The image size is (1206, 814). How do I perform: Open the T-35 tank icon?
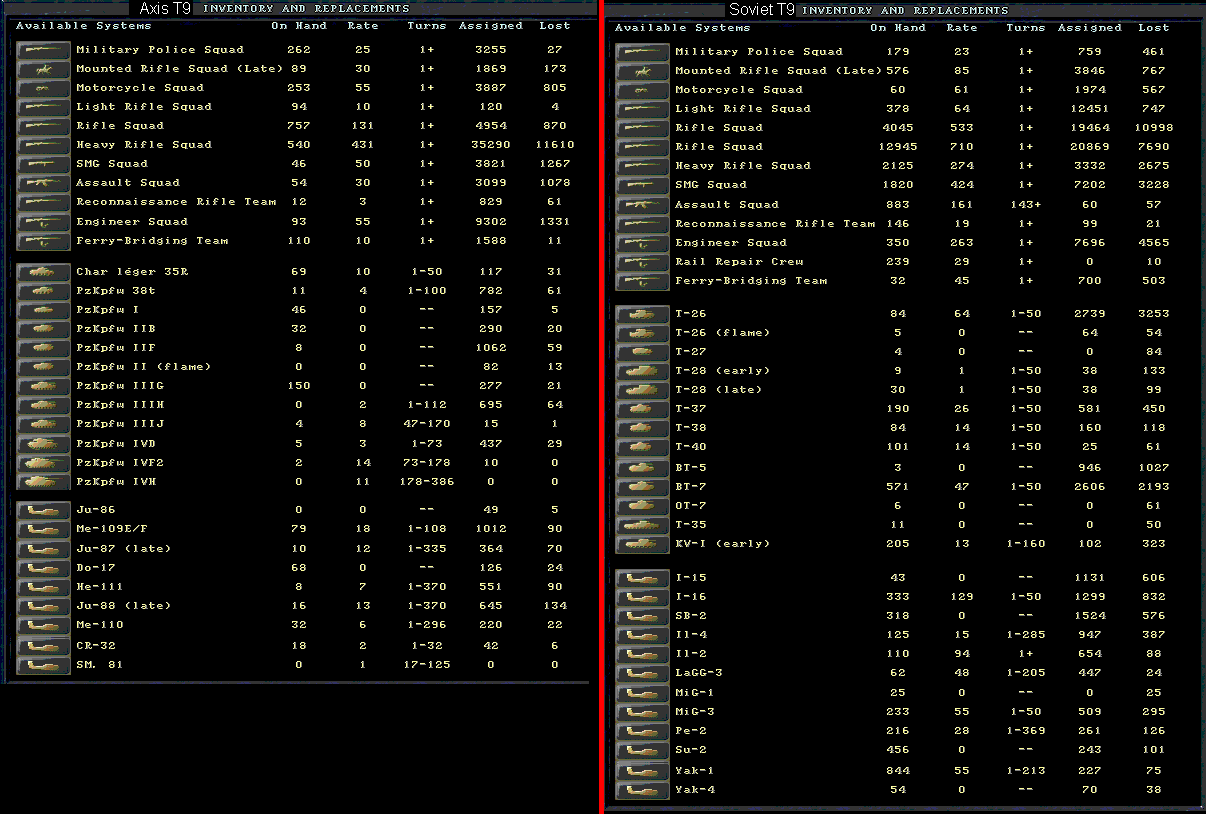pos(642,525)
